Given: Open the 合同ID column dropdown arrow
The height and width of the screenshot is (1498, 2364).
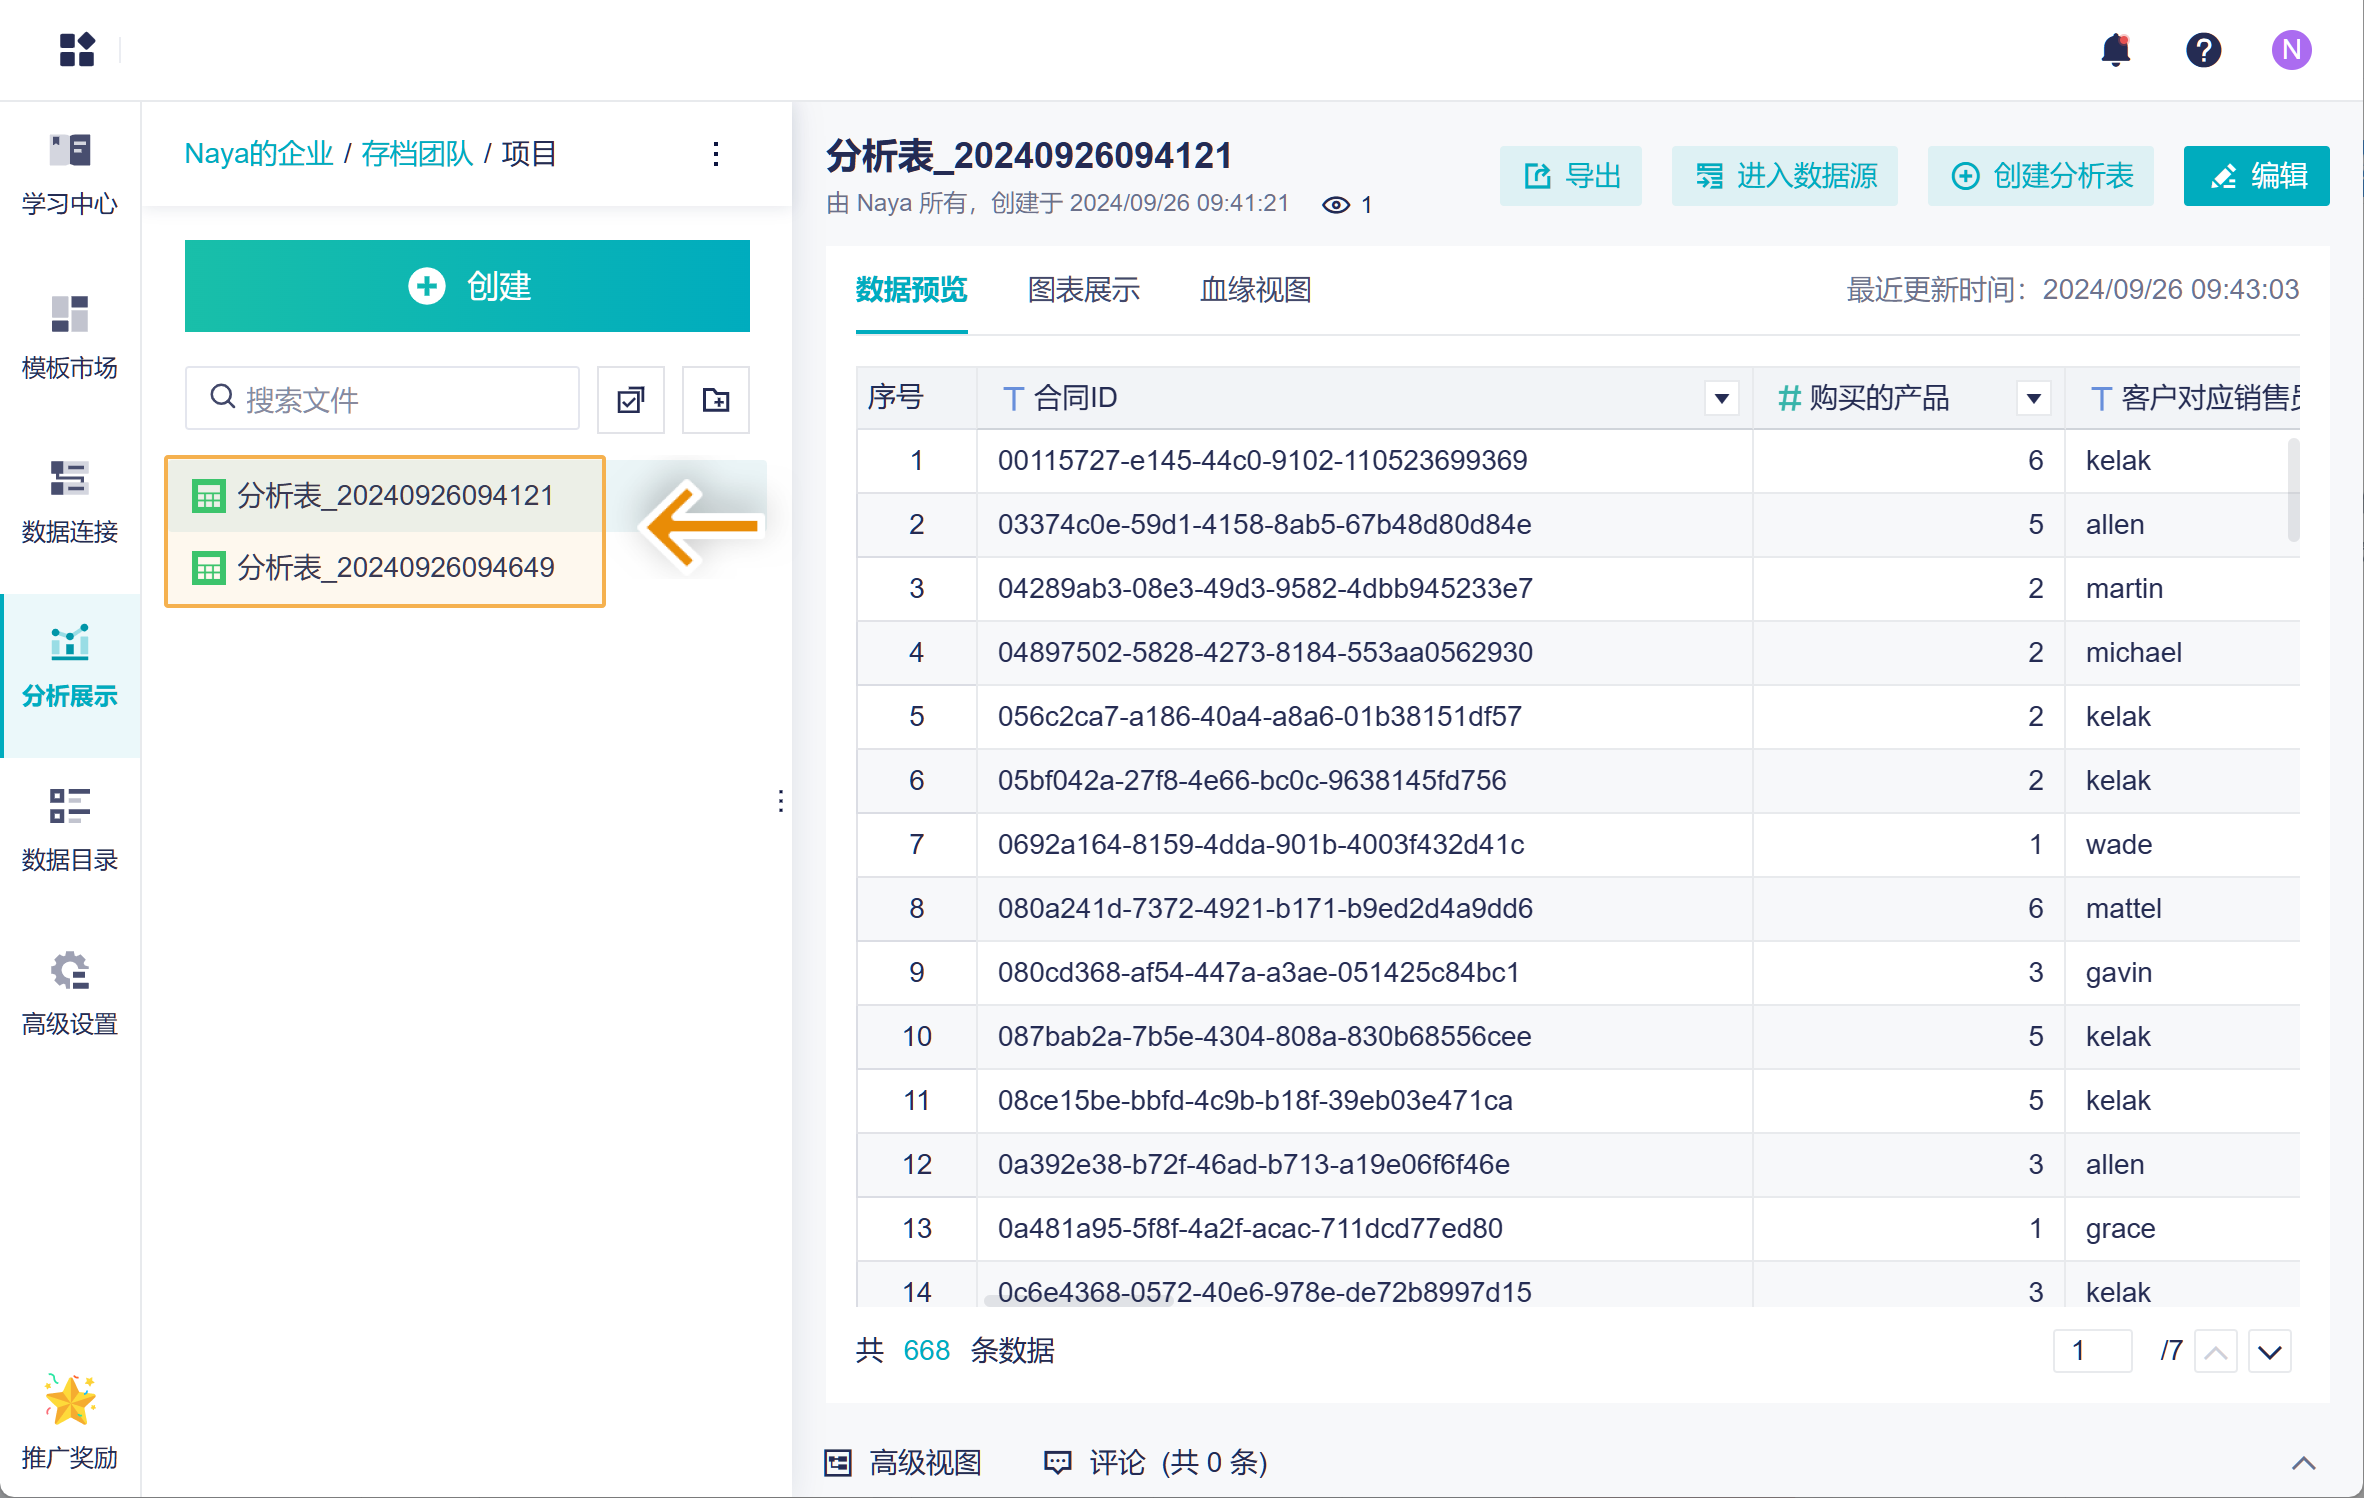Looking at the screenshot, I should click(x=1721, y=398).
